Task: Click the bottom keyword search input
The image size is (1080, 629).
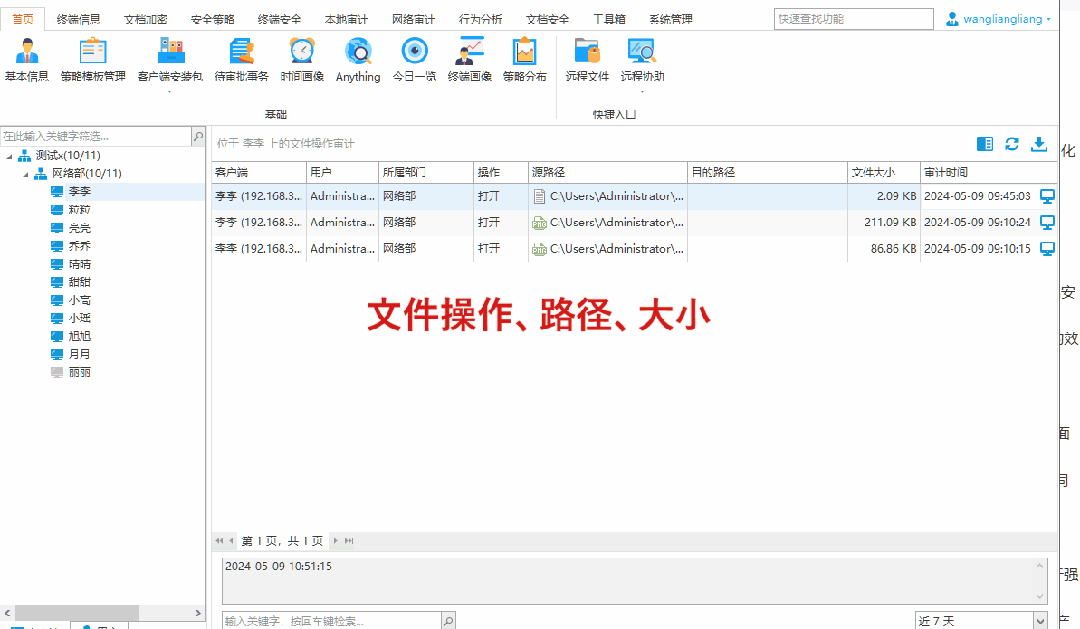Action: coord(331,621)
